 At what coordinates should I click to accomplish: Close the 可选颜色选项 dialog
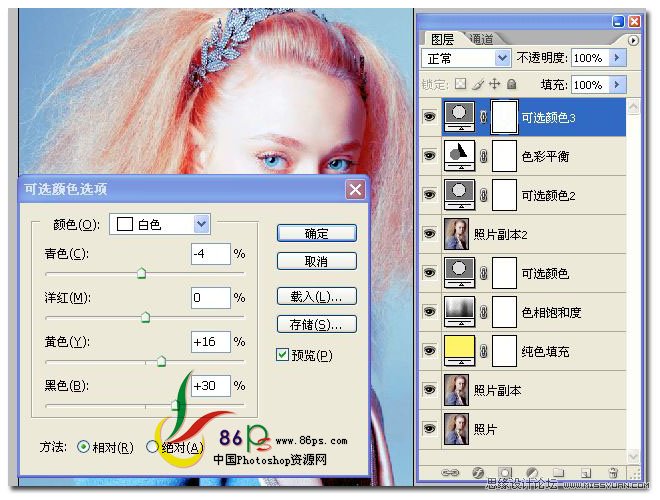coord(355,189)
